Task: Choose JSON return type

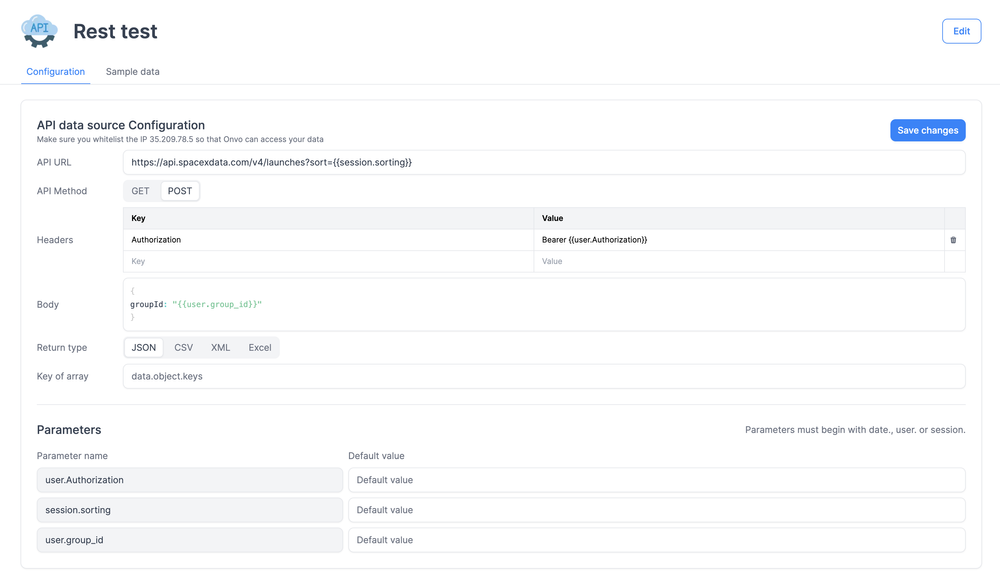Action: tap(144, 348)
